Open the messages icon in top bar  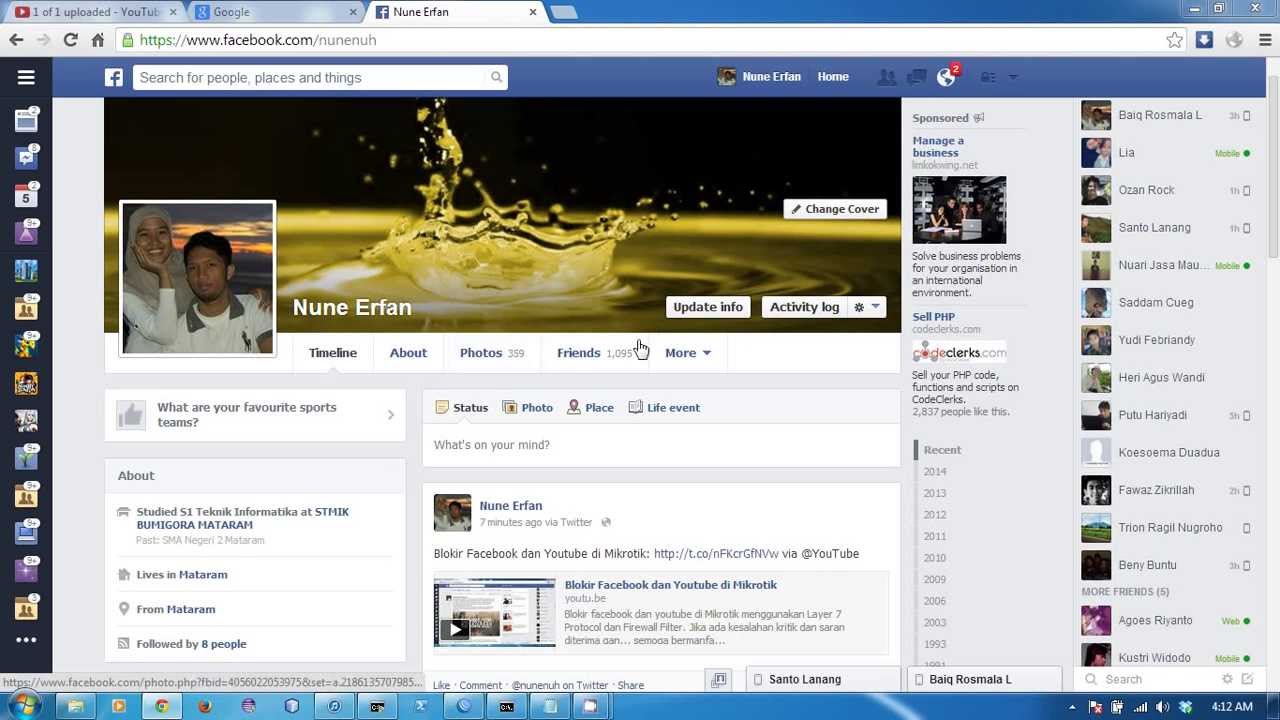coord(916,77)
